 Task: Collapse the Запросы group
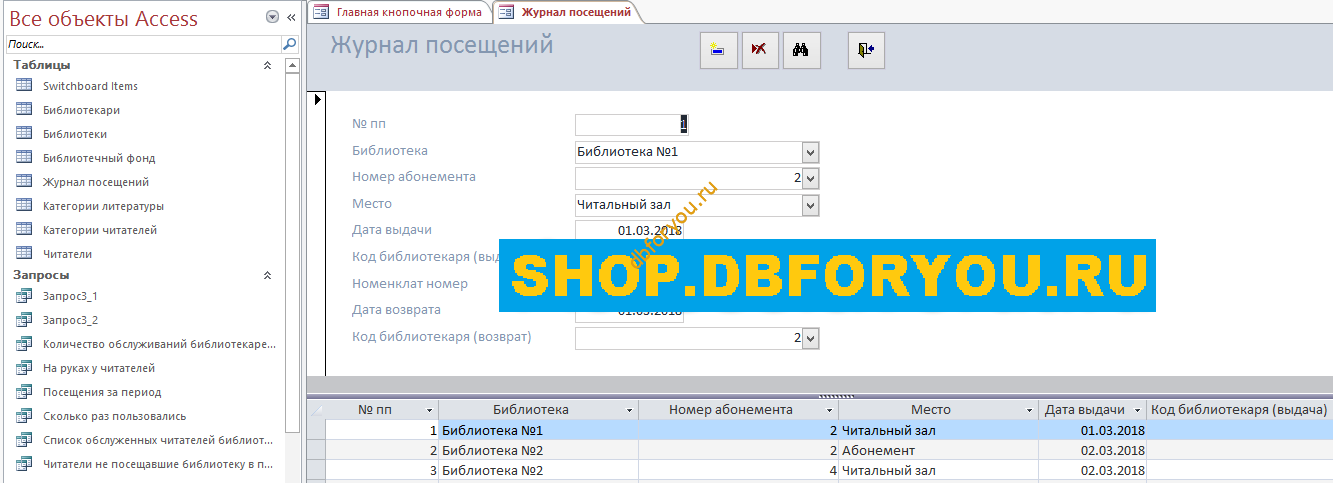pyautogui.click(x=267, y=275)
